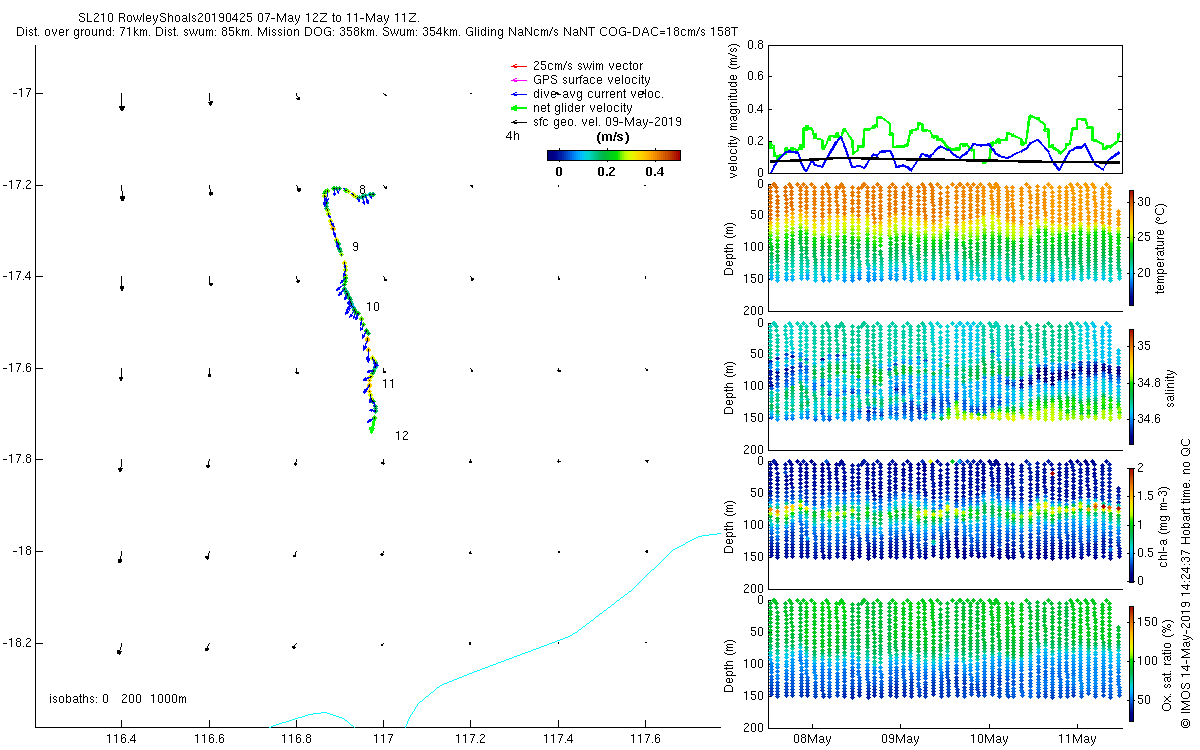Click the 09May time axis label

(900, 740)
